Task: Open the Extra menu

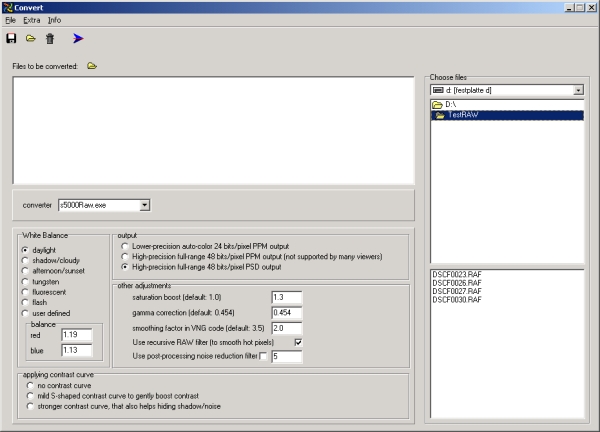Action: 32,20
